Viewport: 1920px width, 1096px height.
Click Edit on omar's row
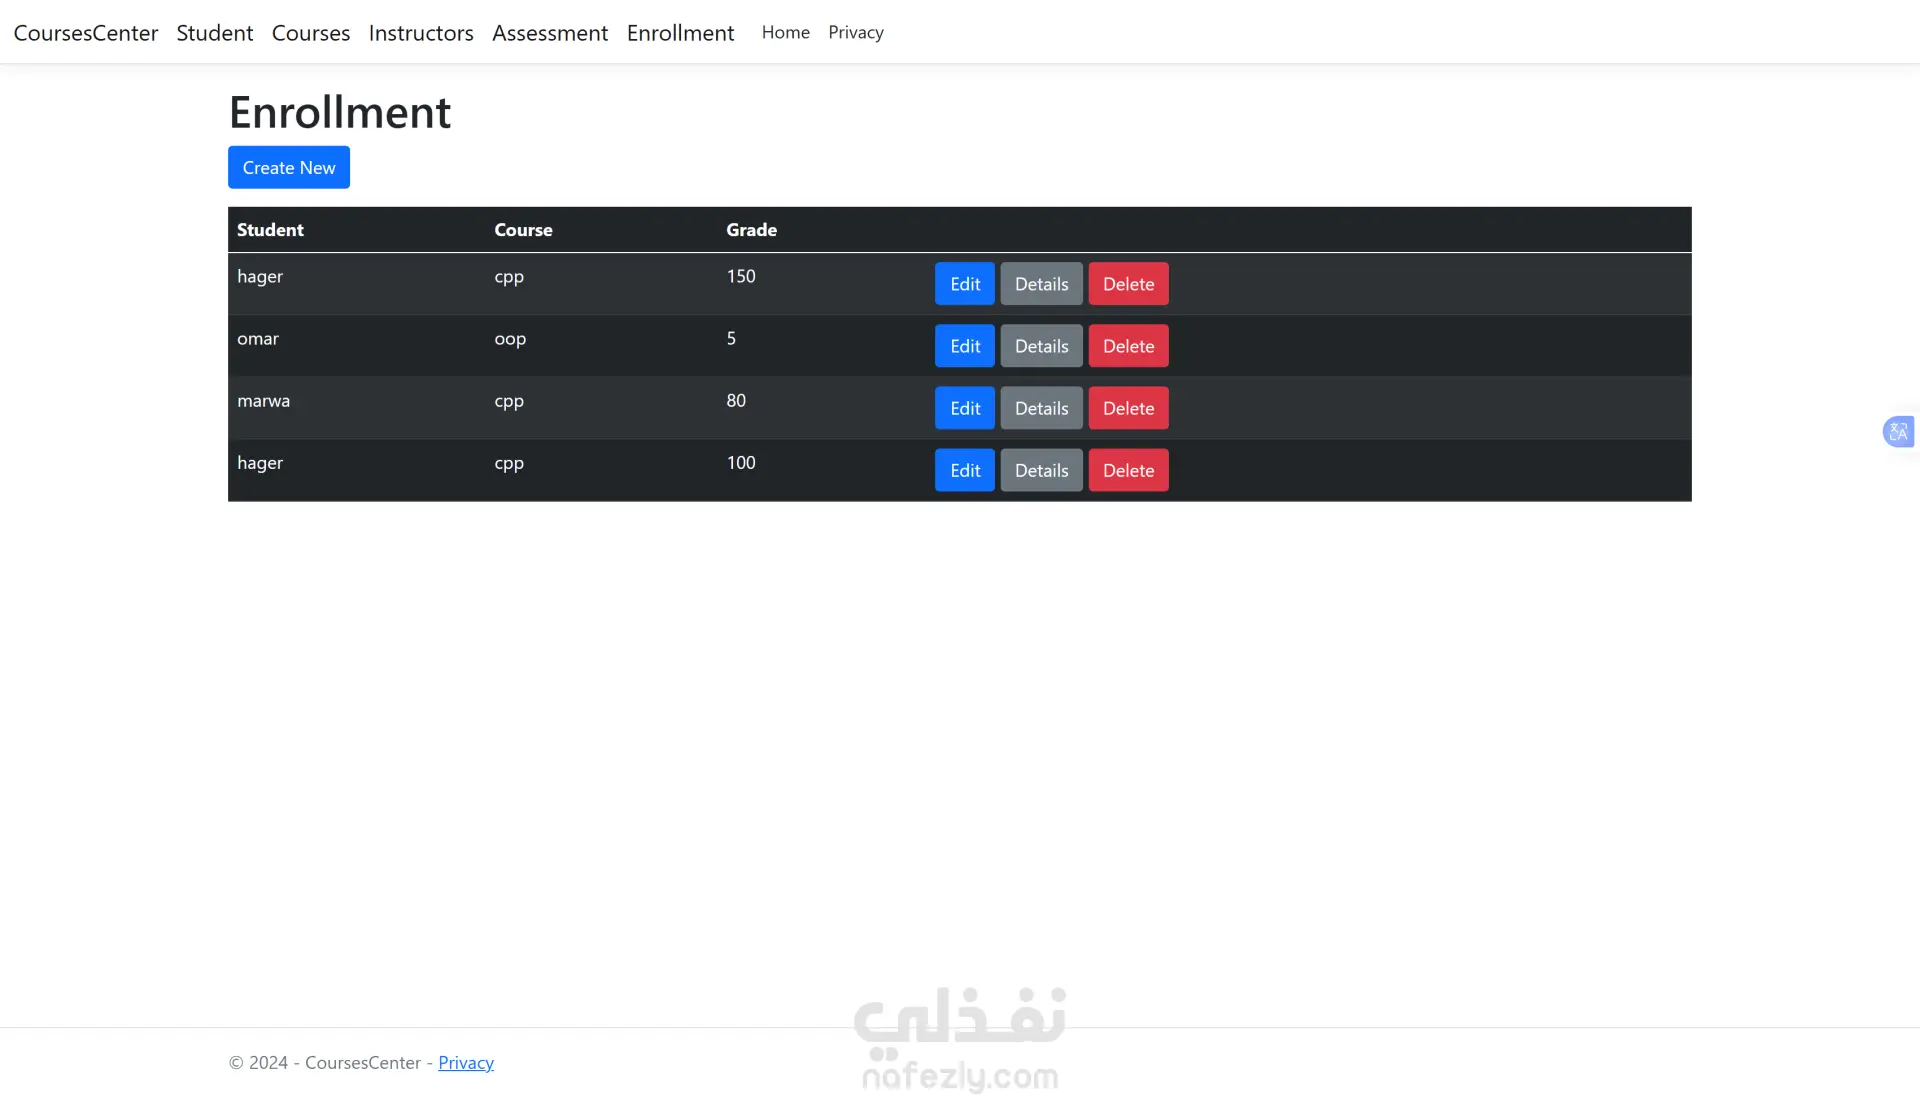point(964,346)
